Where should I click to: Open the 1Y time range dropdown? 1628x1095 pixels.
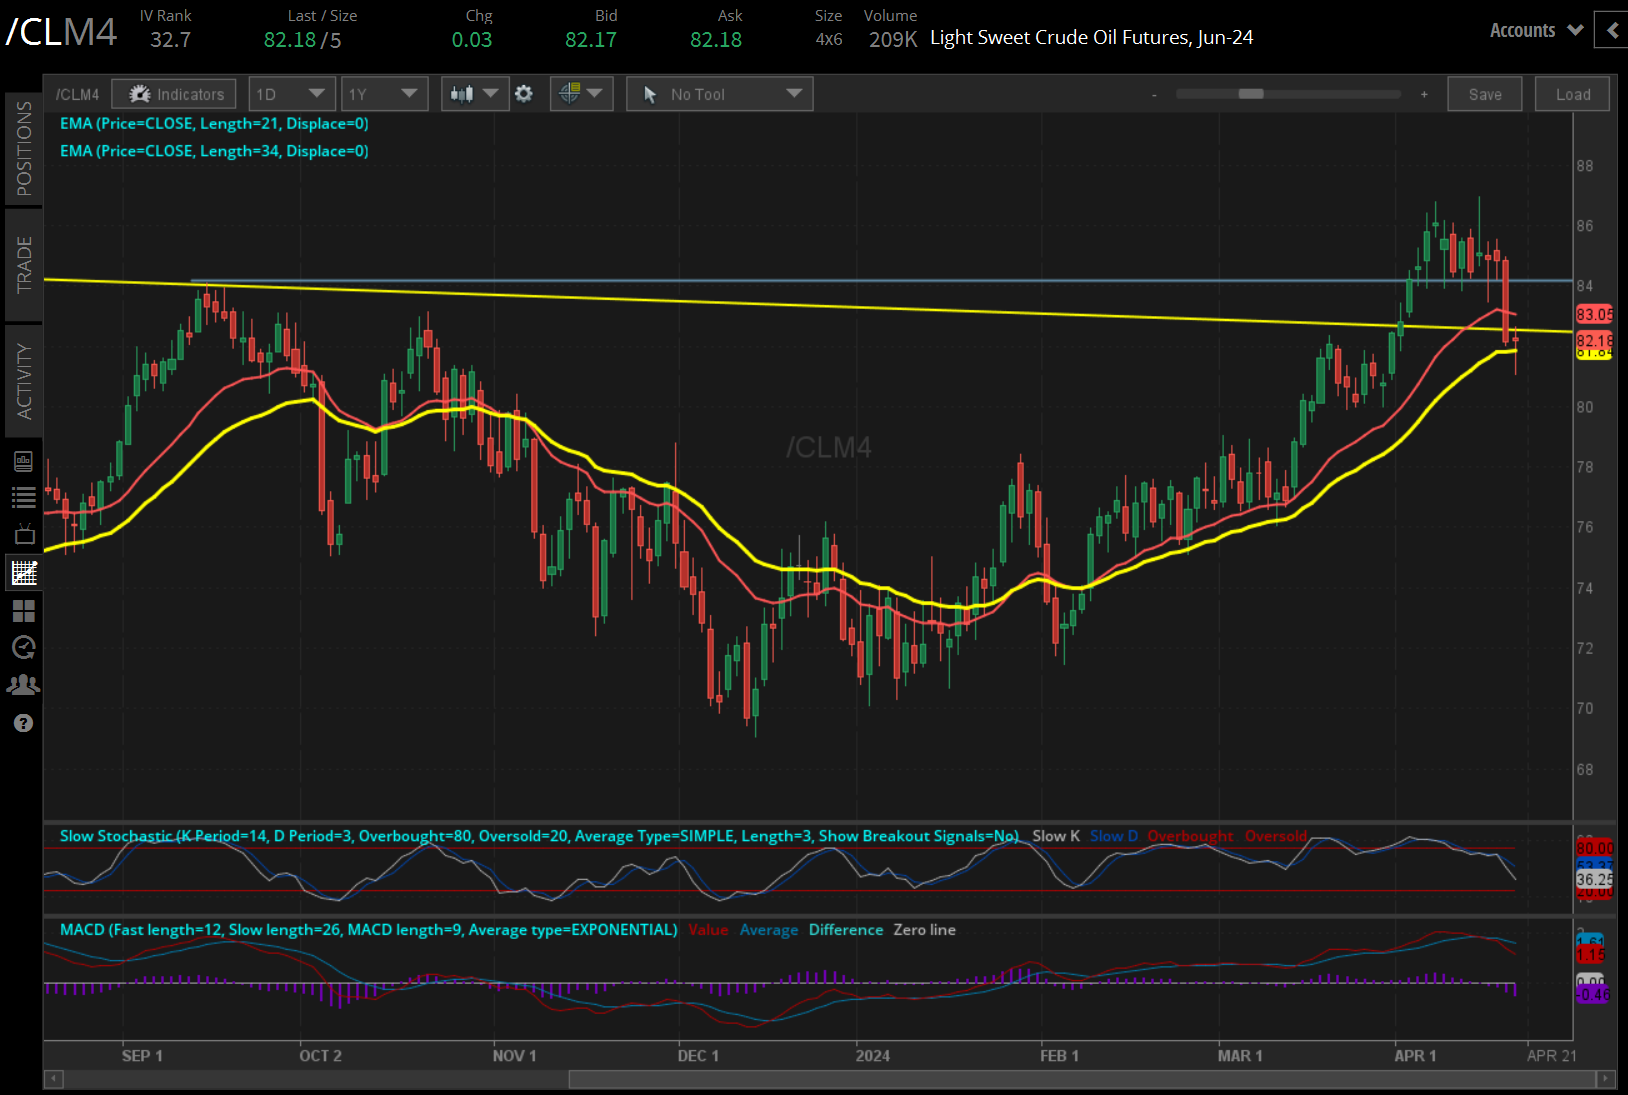tap(384, 94)
